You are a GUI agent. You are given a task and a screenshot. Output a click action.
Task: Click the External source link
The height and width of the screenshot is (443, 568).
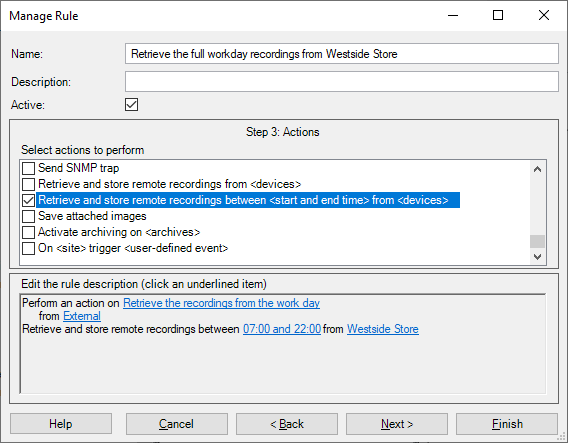coord(82,316)
